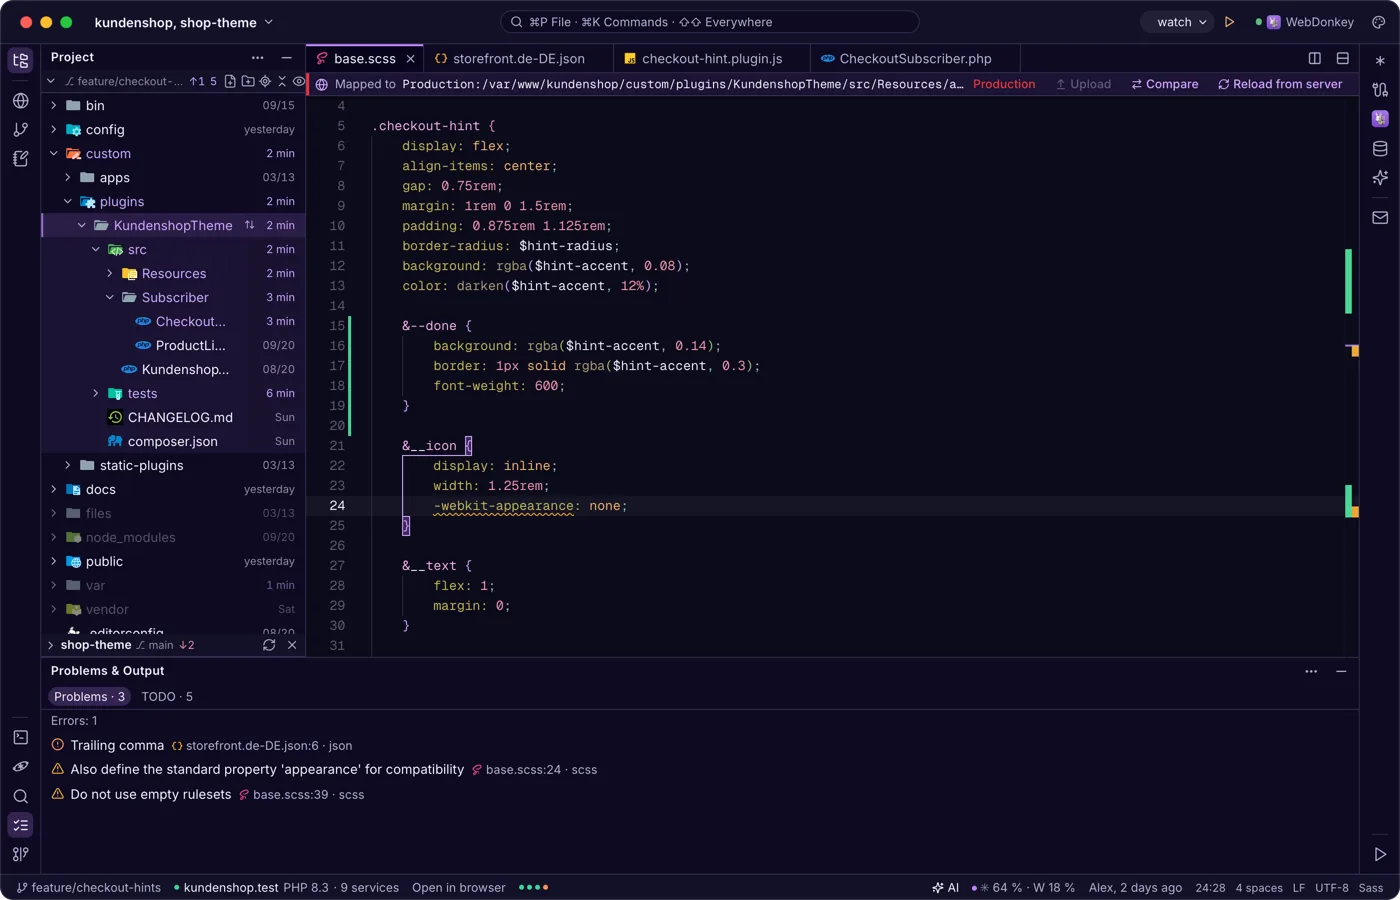
Task: Toggle the Project tree panel icon
Action: point(20,60)
